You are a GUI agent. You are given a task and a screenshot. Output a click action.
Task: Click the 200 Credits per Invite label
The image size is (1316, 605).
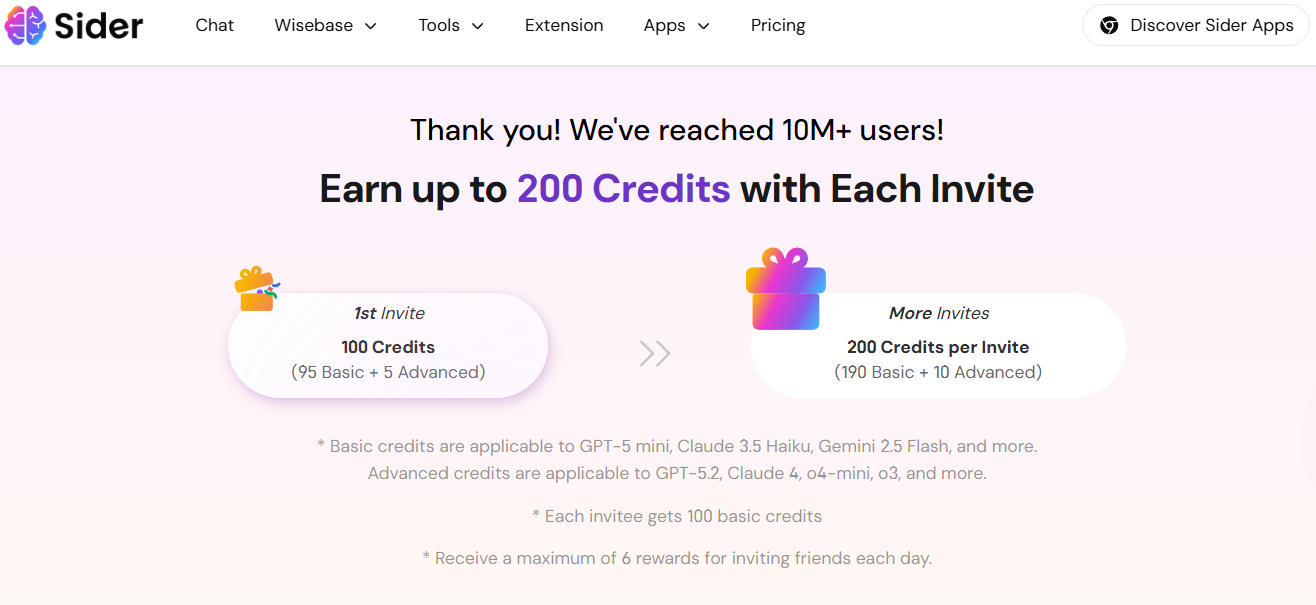(938, 347)
